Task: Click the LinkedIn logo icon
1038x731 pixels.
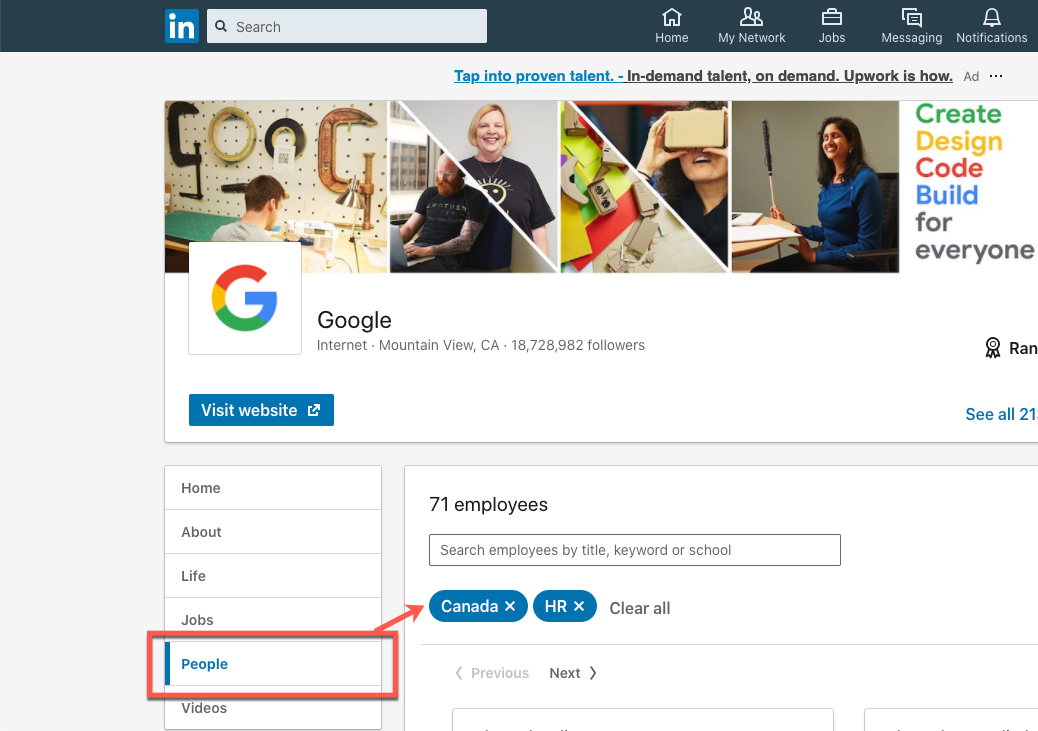Action: [181, 26]
